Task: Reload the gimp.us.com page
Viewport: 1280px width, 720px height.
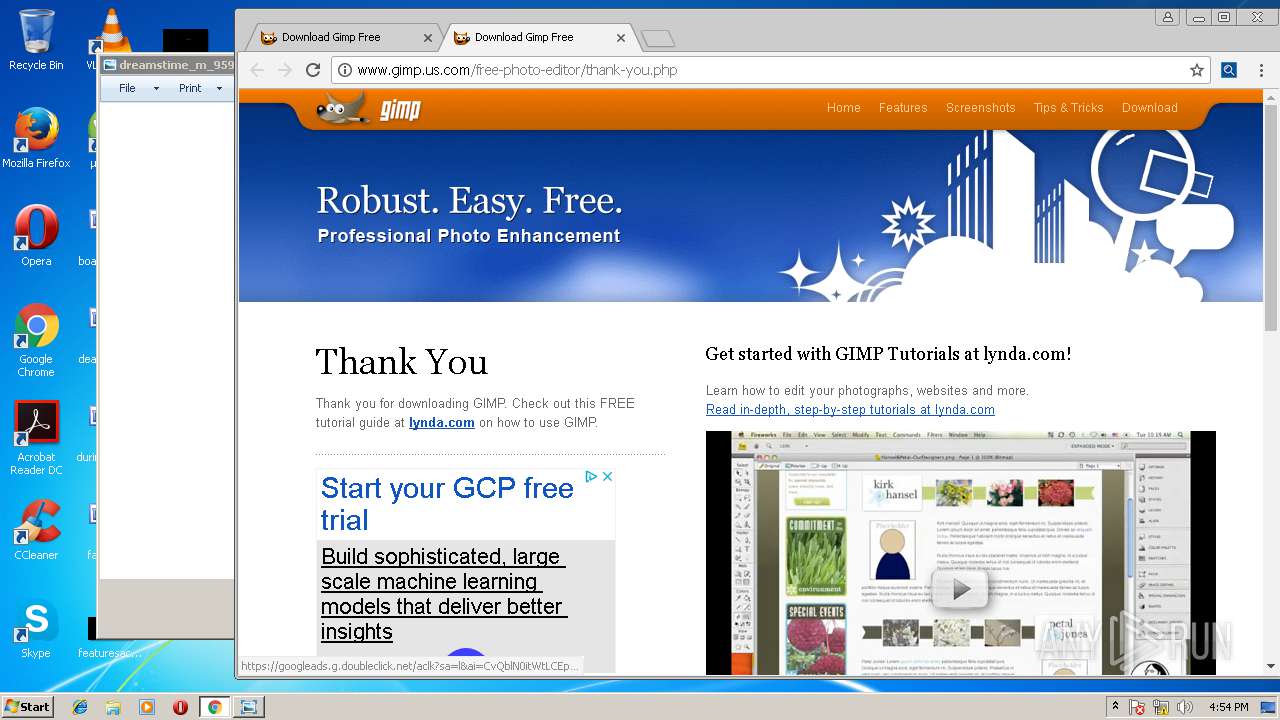Action: tap(313, 70)
